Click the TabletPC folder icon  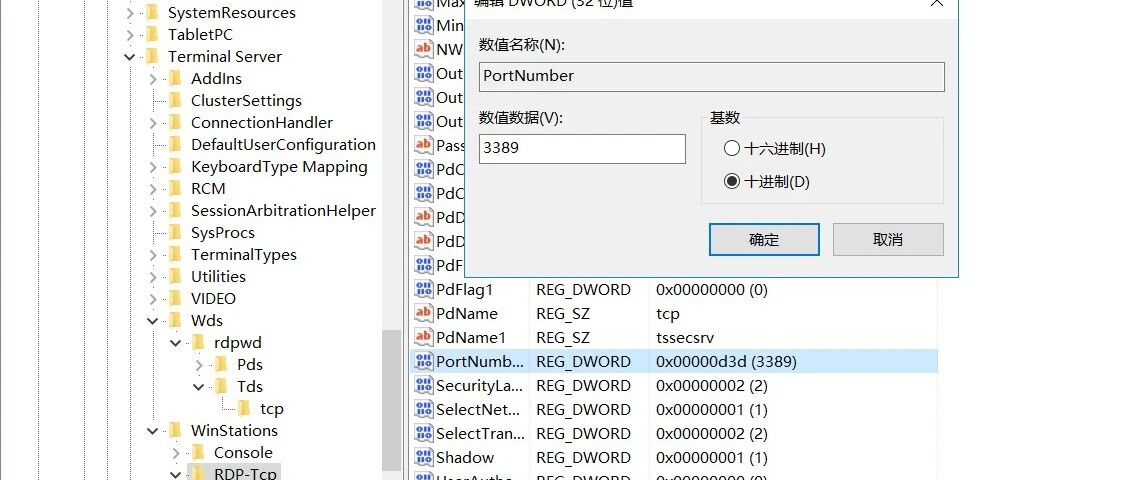151,35
